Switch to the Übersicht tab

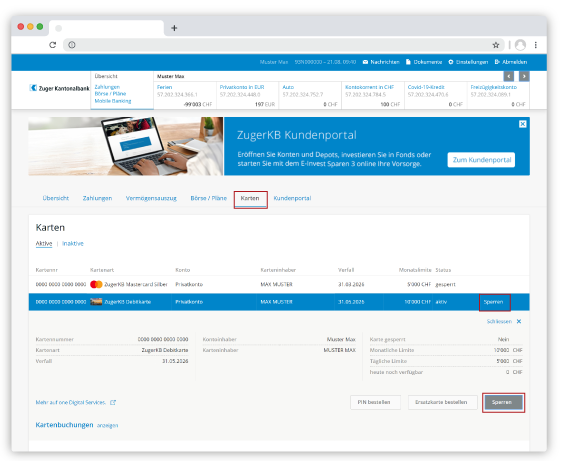pos(56,198)
